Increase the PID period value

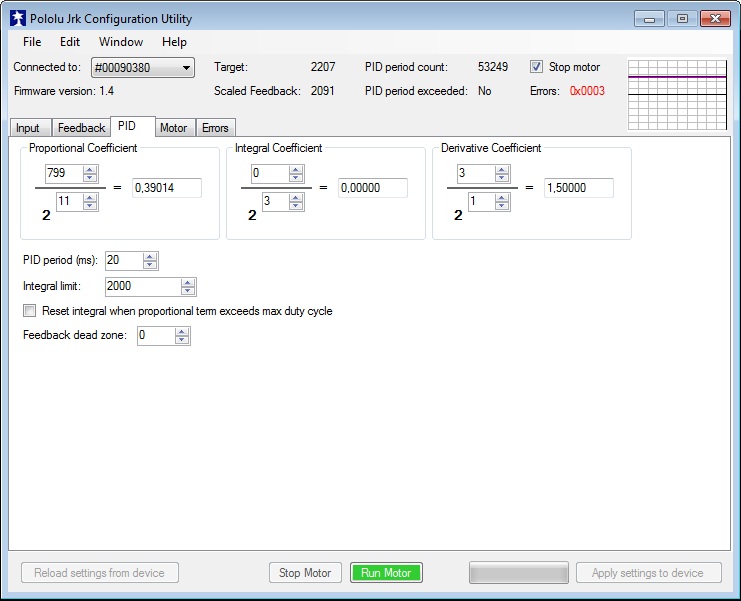[150, 257]
